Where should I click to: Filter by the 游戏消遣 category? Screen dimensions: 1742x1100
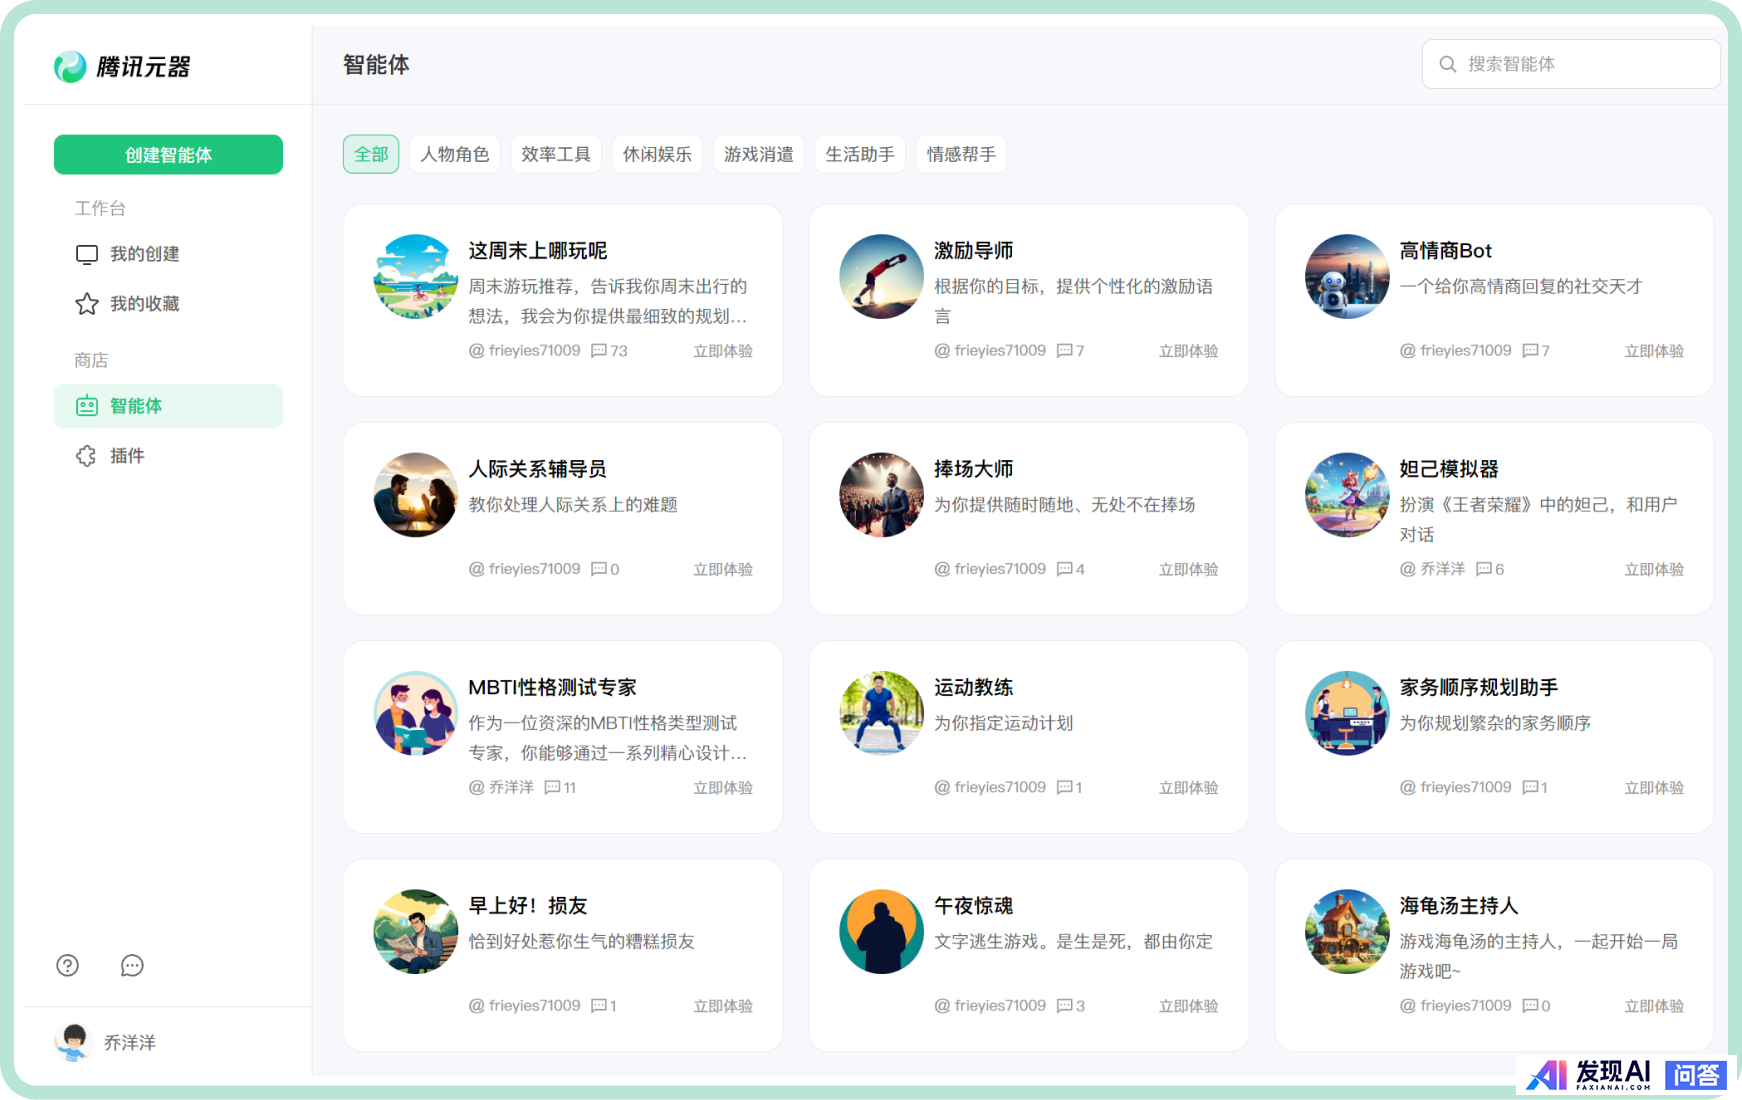tap(758, 154)
